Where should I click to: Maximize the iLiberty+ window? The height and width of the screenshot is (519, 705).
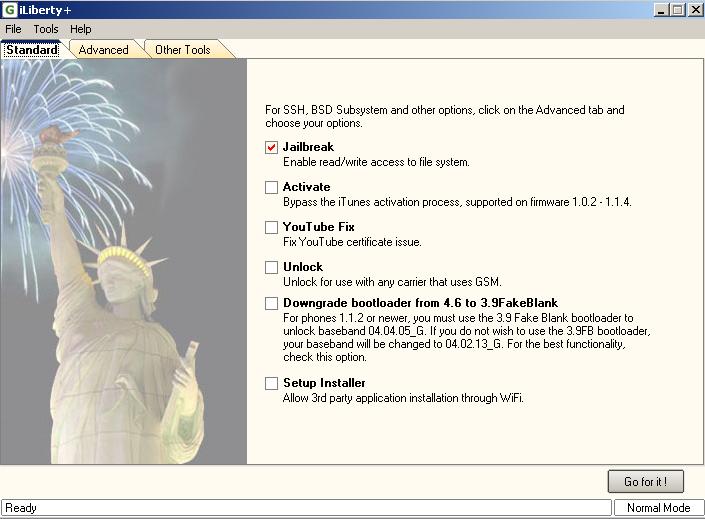coord(677,9)
